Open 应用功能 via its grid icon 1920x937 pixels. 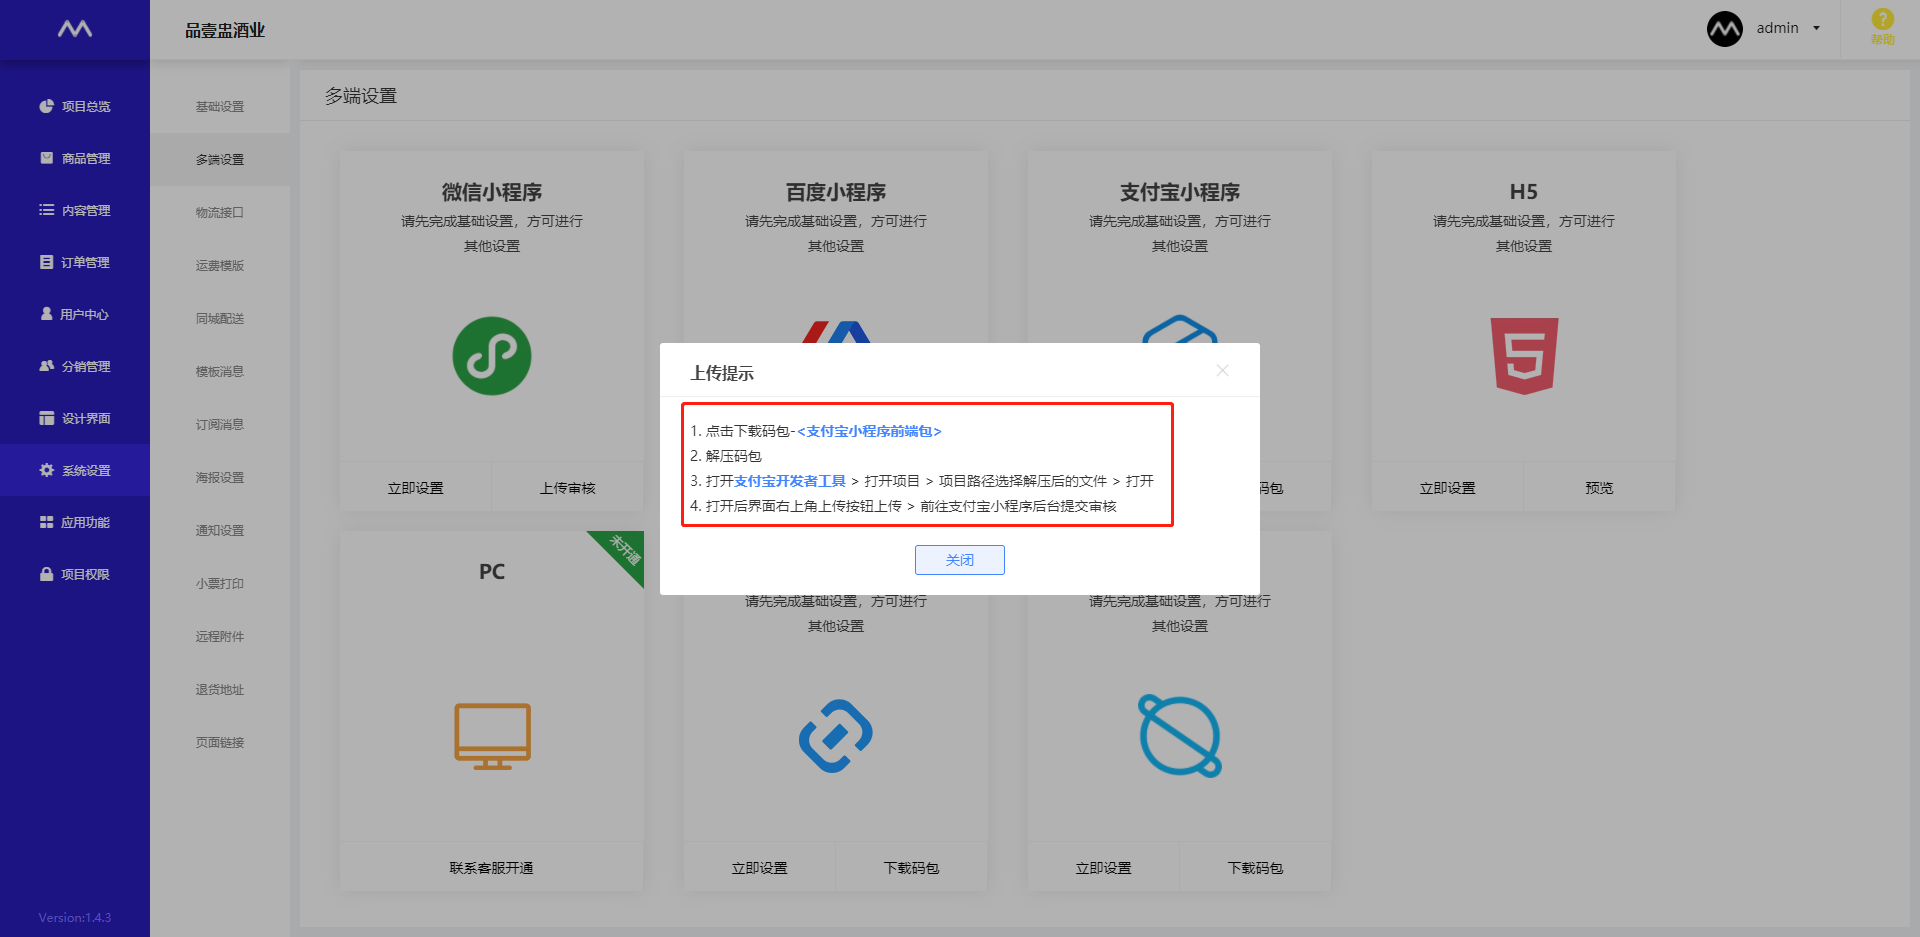tap(46, 522)
